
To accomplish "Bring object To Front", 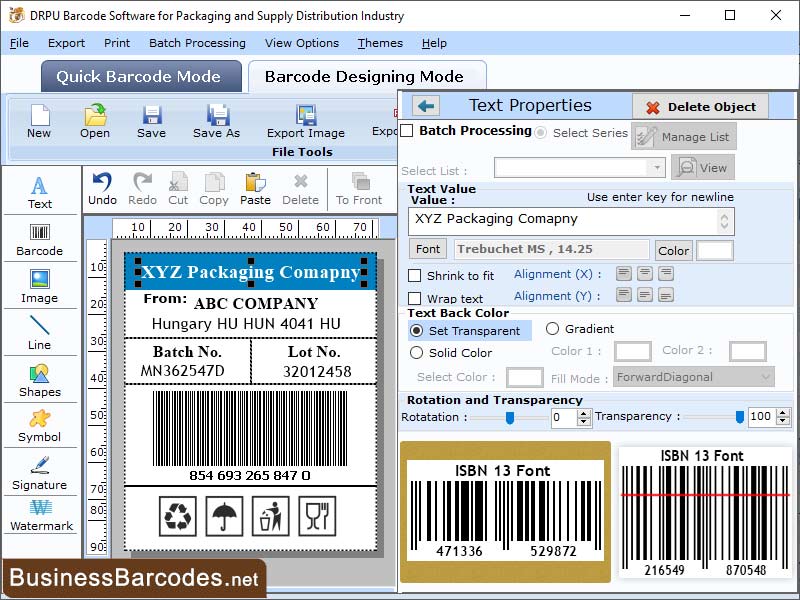I will point(361,185).
